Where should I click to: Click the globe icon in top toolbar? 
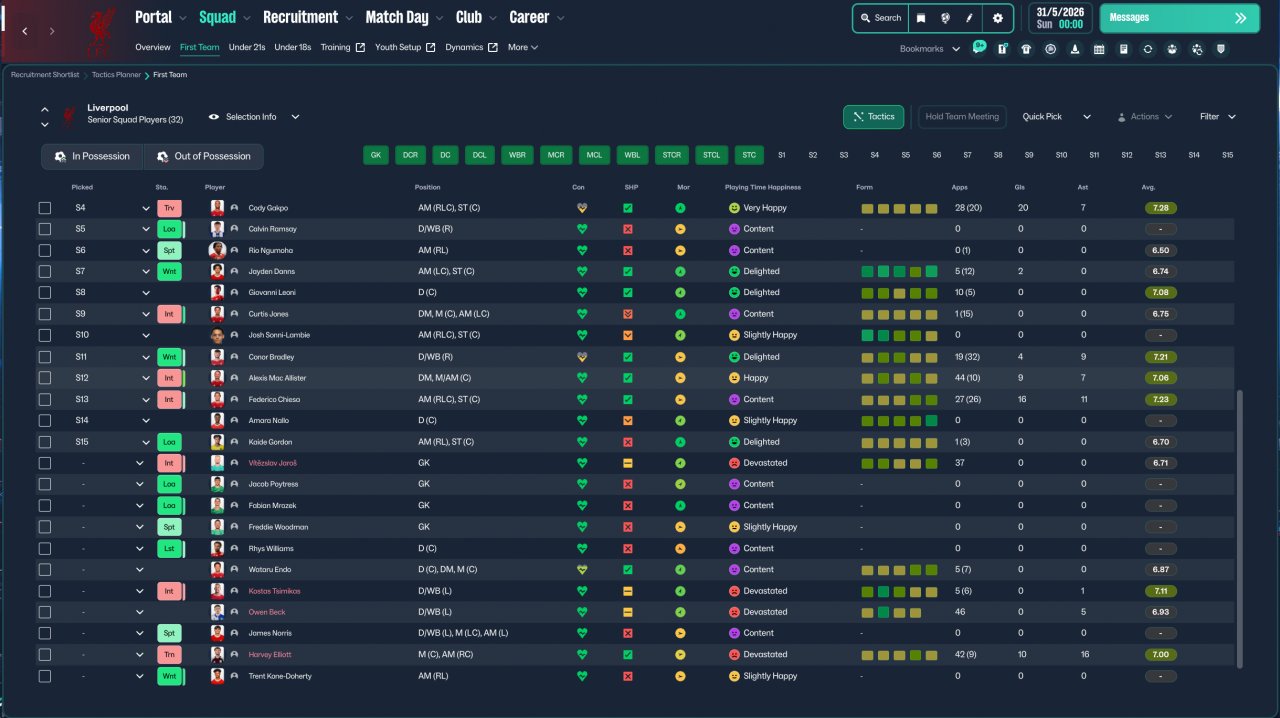945,18
